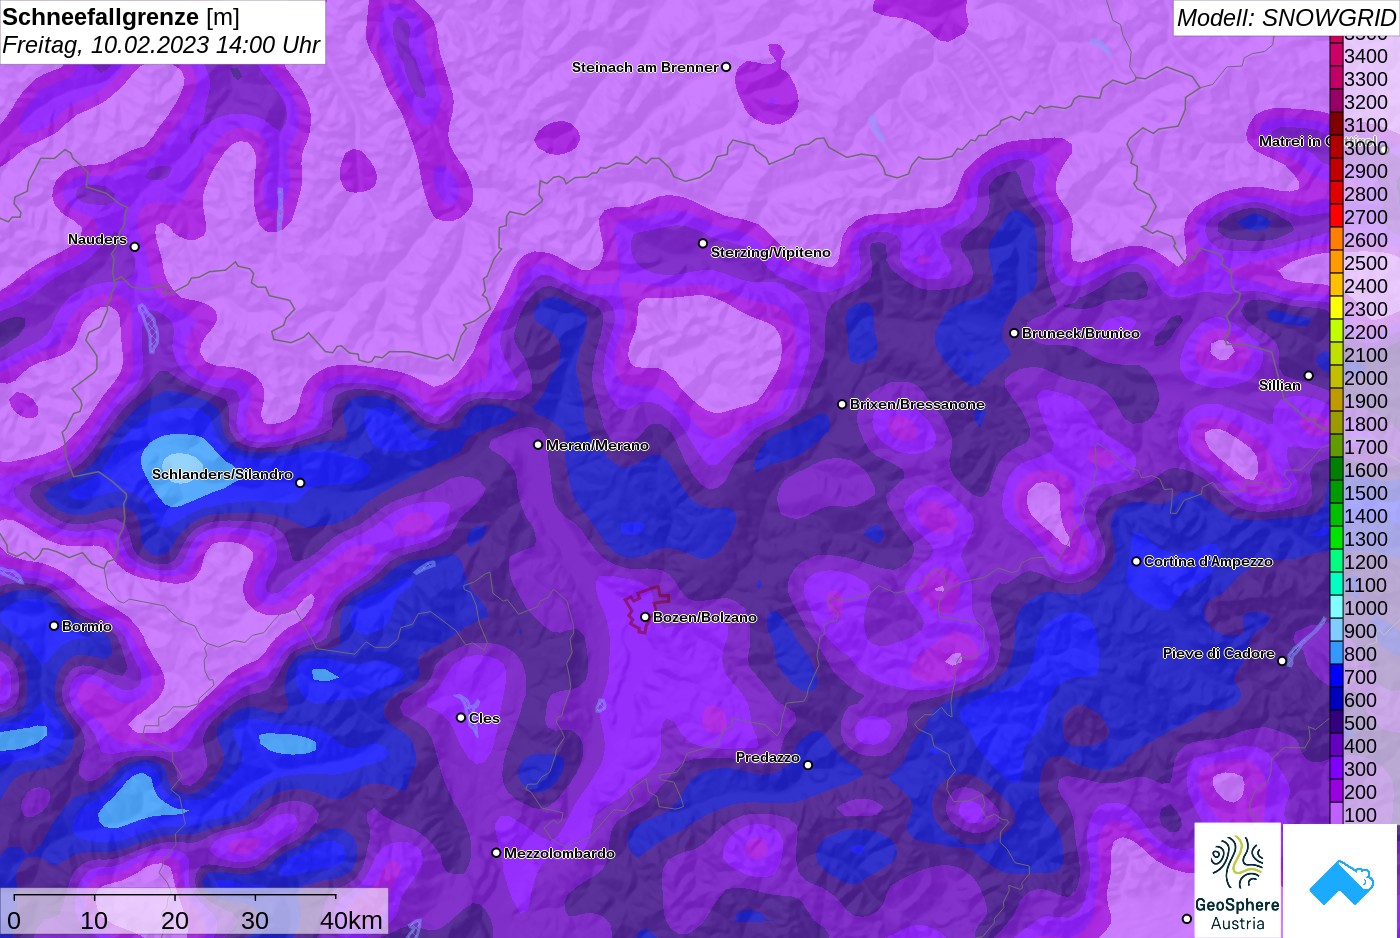
Task: Select the Nauders location marker dot
Action: pyautogui.click(x=135, y=246)
